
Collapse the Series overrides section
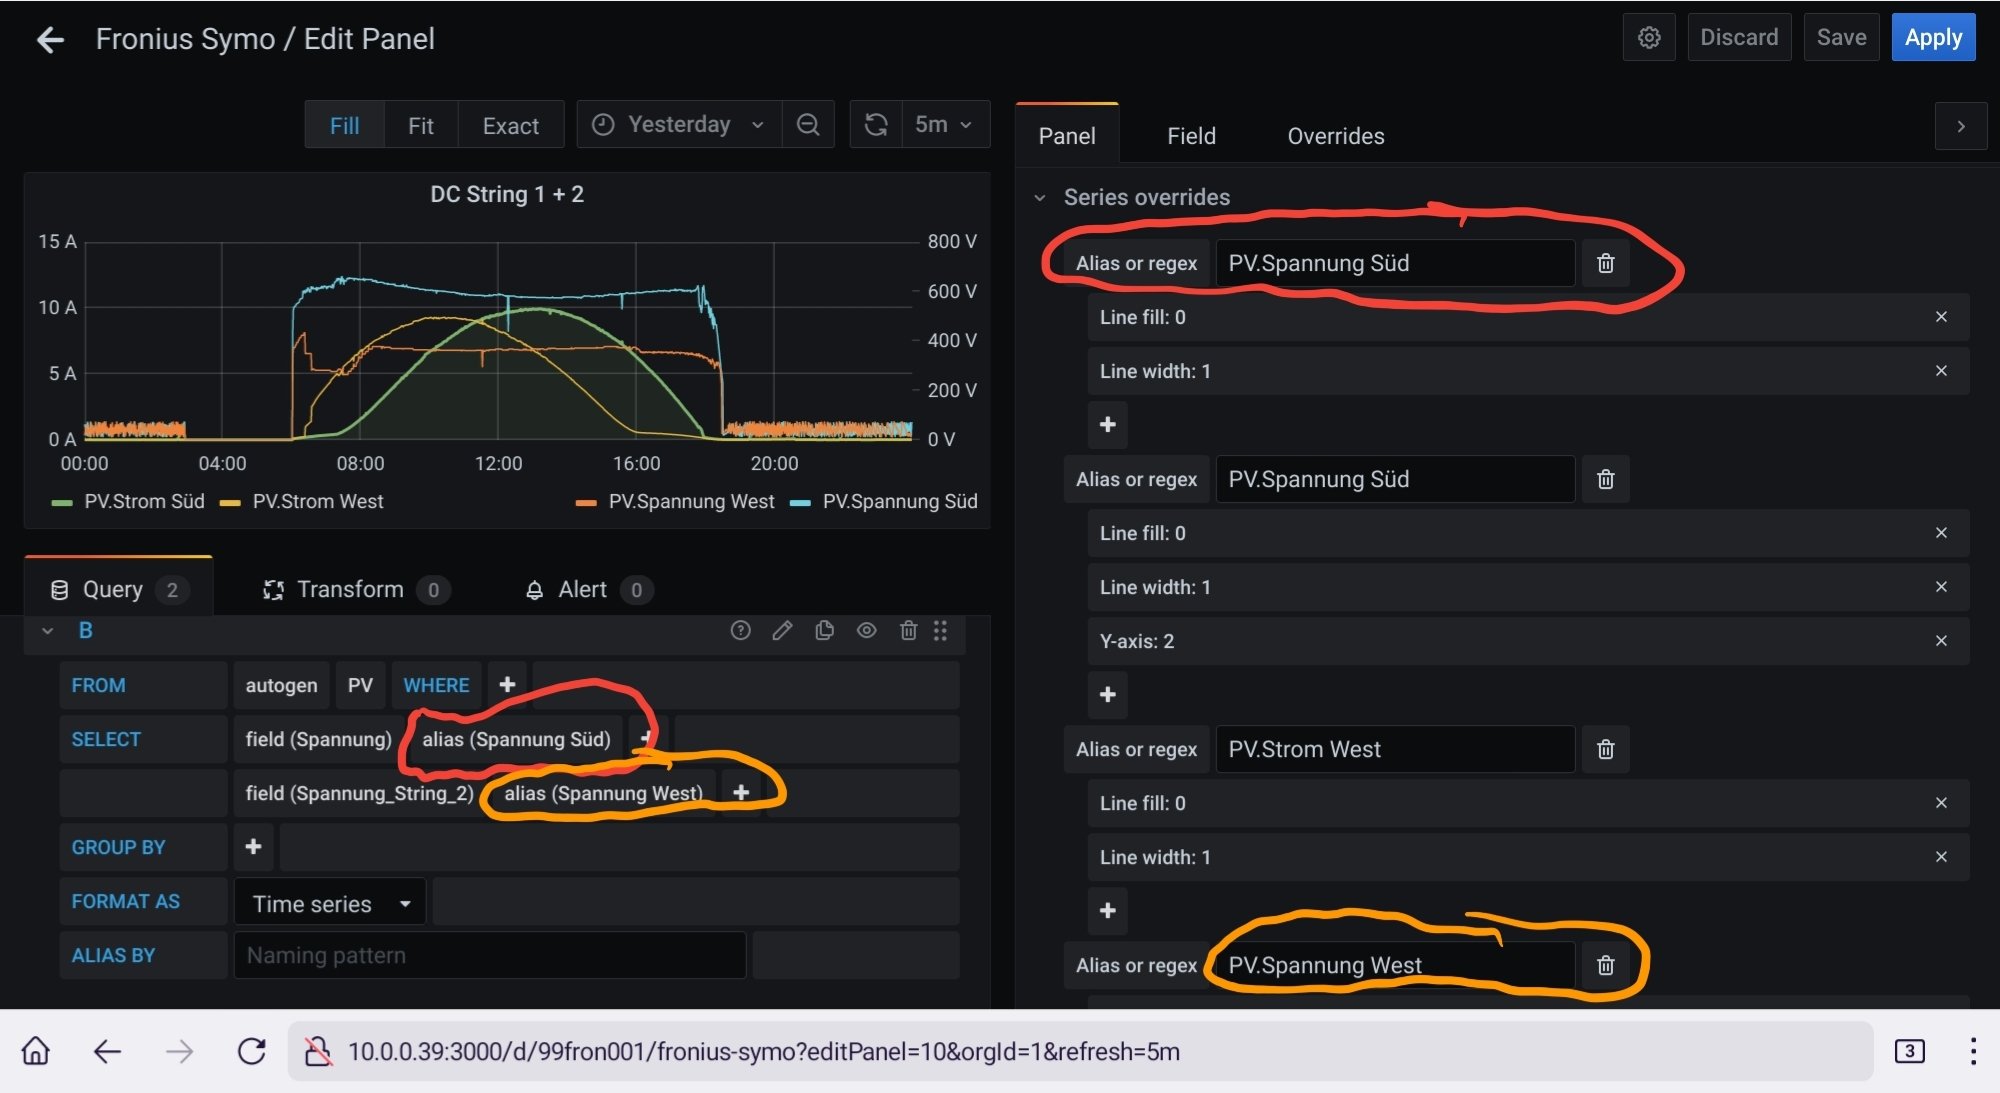[1040, 198]
